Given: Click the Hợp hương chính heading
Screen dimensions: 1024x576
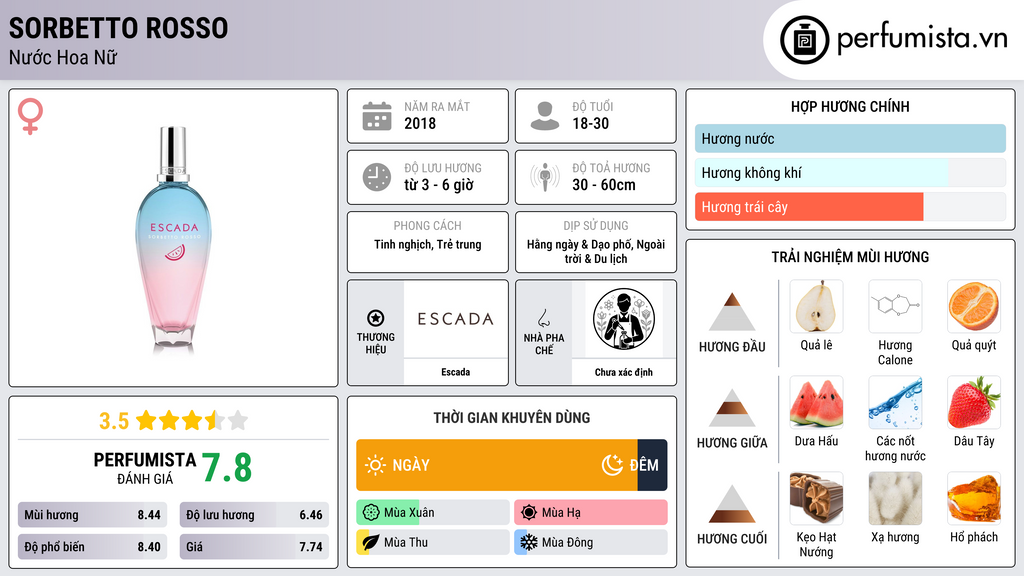Looking at the screenshot, I should [850, 106].
